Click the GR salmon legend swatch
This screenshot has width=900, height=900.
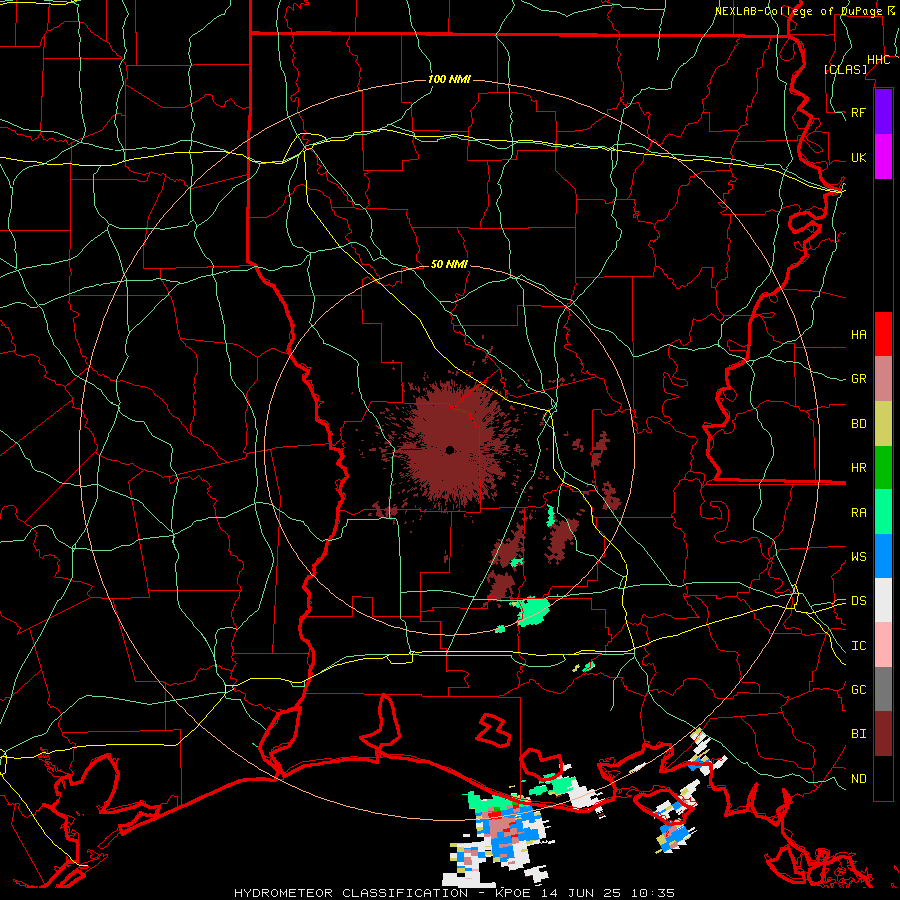[883, 379]
